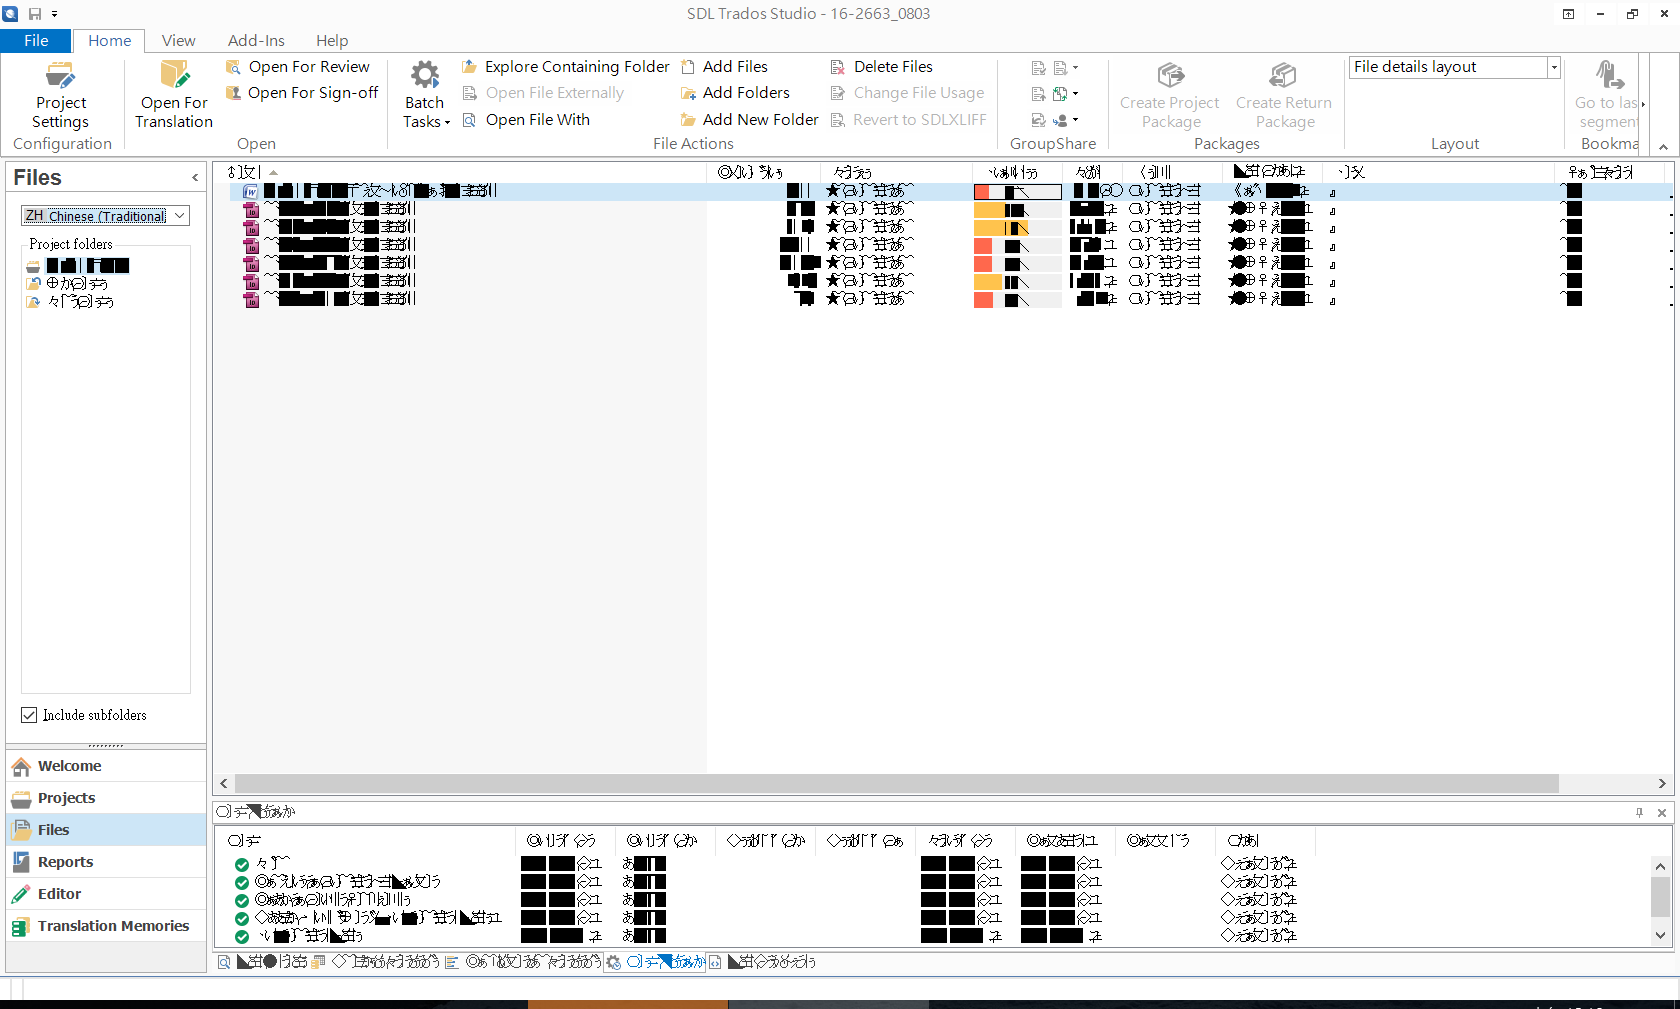Select the third project folder in tree
Screen dimensions: 1680x1009
[70, 302]
